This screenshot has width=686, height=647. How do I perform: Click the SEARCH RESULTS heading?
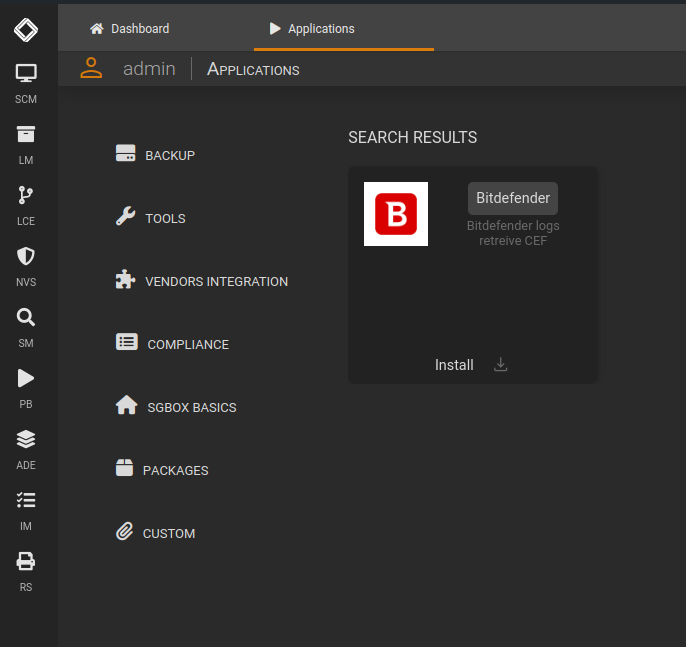tap(413, 137)
